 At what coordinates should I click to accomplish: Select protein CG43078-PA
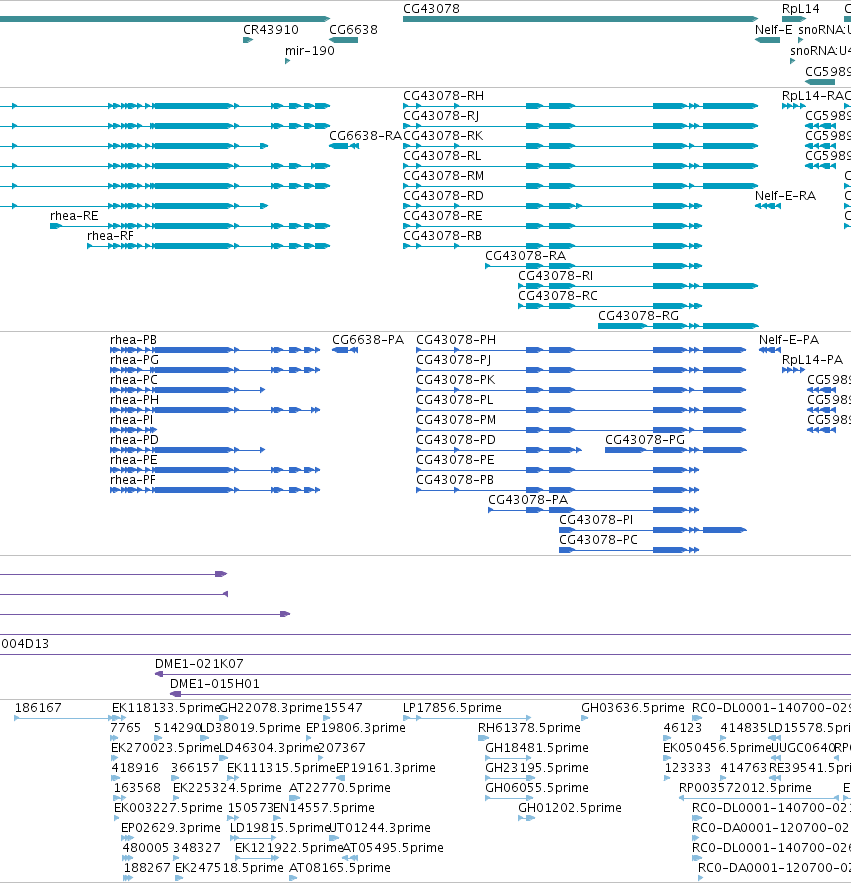(x=594, y=510)
